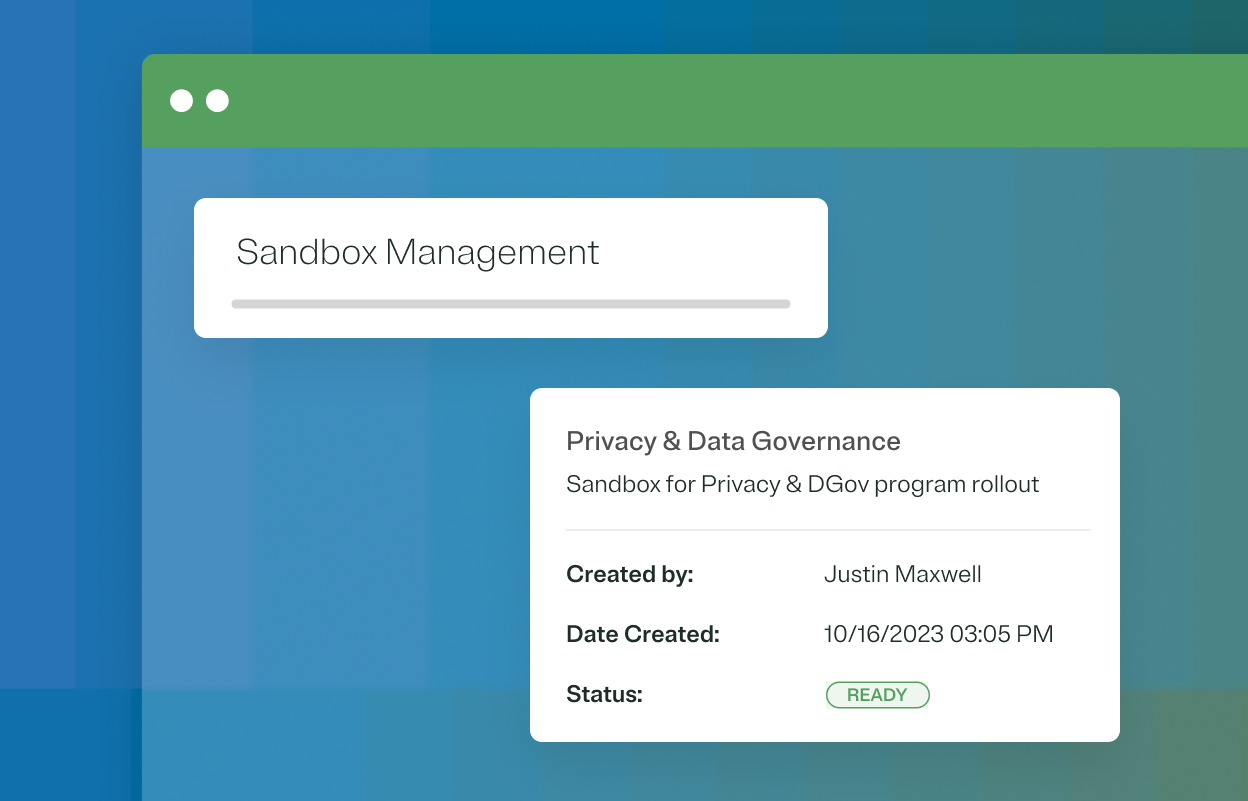1248x801 pixels.
Task: Click the Created by label
Action: [629, 575]
